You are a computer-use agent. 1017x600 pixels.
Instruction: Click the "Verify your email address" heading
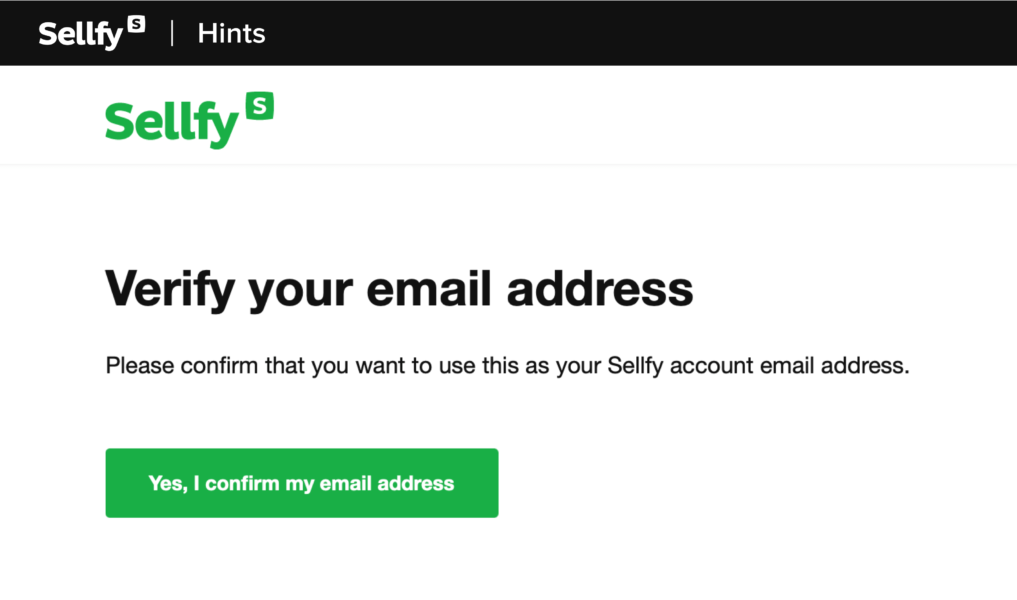pyautogui.click(x=399, y=289)
